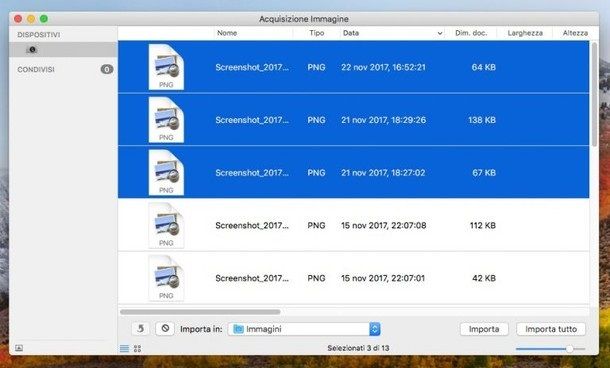The width and height of the screenshot is (610, 368).
Task: Open the Importa in destination dropdown arrows
Action: point(374,329)
